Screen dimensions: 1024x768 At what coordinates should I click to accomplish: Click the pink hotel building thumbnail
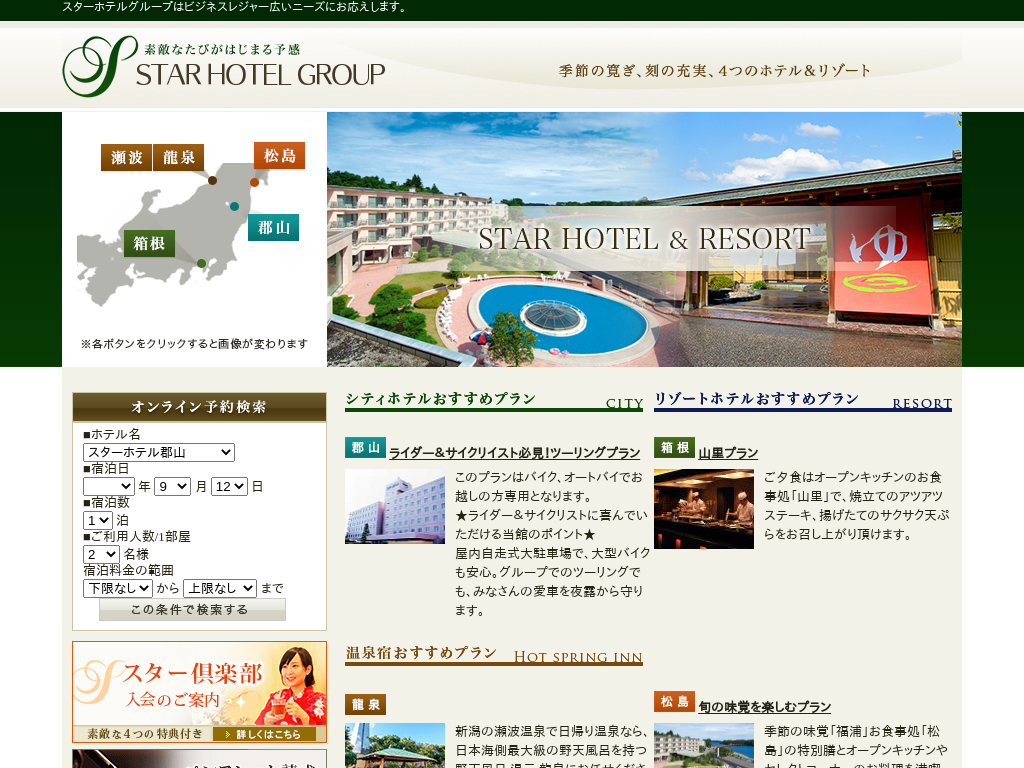pos(394,506)
